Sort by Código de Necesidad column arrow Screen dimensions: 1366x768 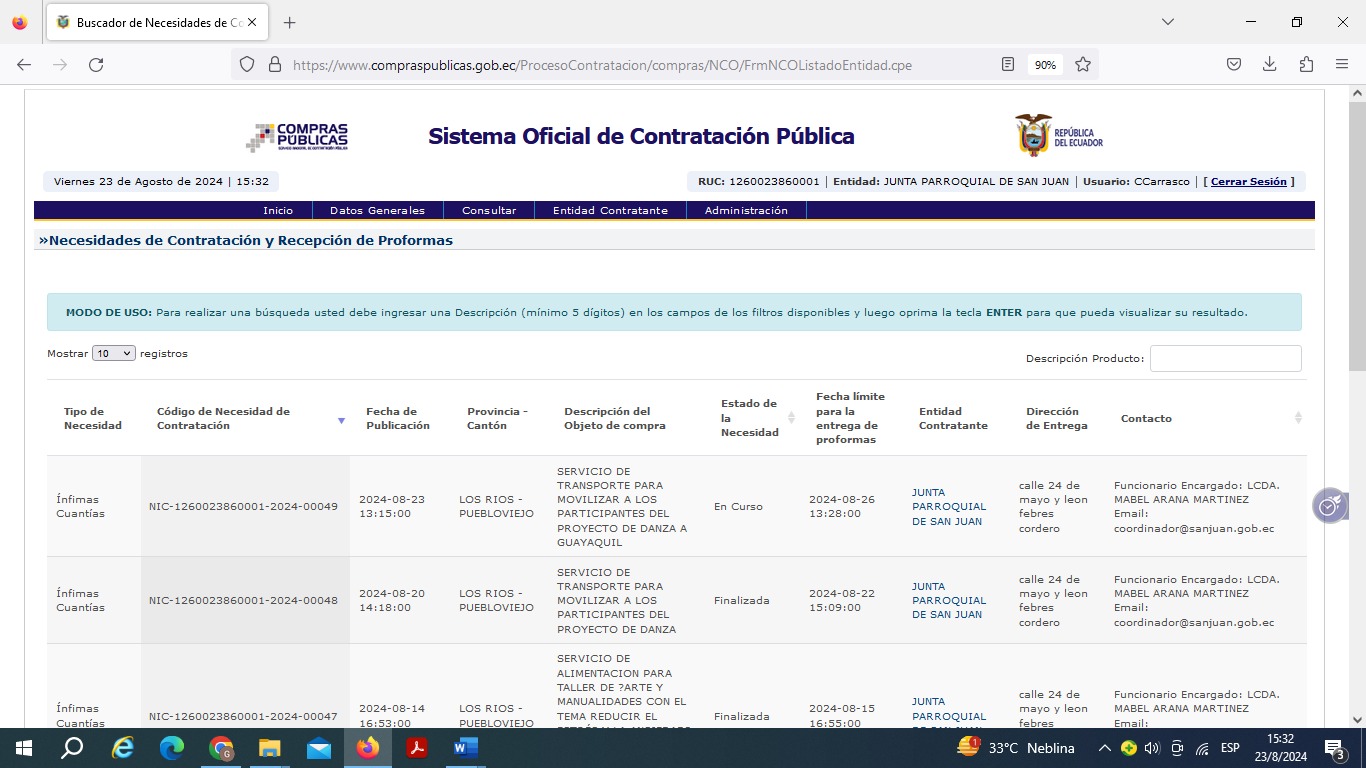click(x=341, y=420)
